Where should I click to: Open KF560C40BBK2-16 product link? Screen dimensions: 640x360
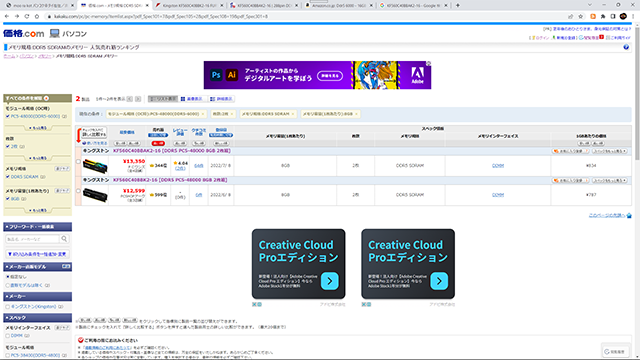point(170,180)
